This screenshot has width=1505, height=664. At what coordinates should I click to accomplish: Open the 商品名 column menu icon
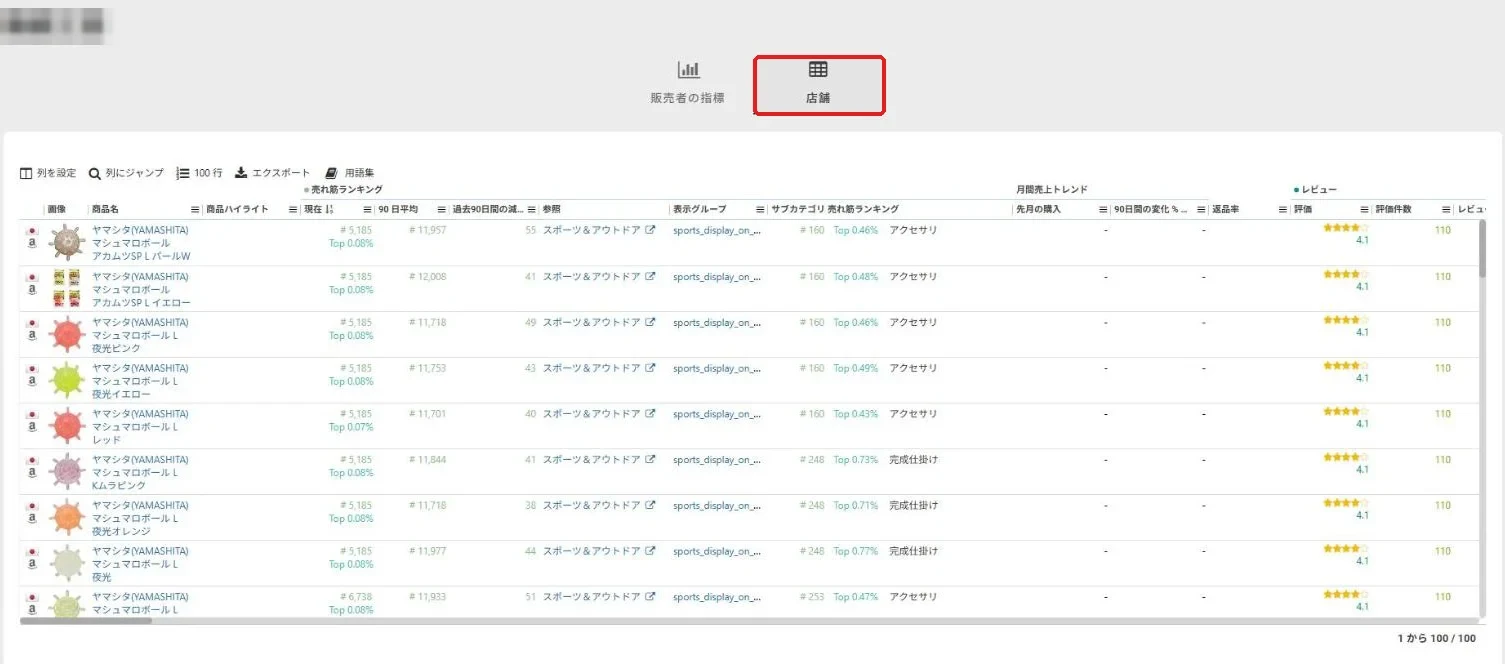click(195, 209)
